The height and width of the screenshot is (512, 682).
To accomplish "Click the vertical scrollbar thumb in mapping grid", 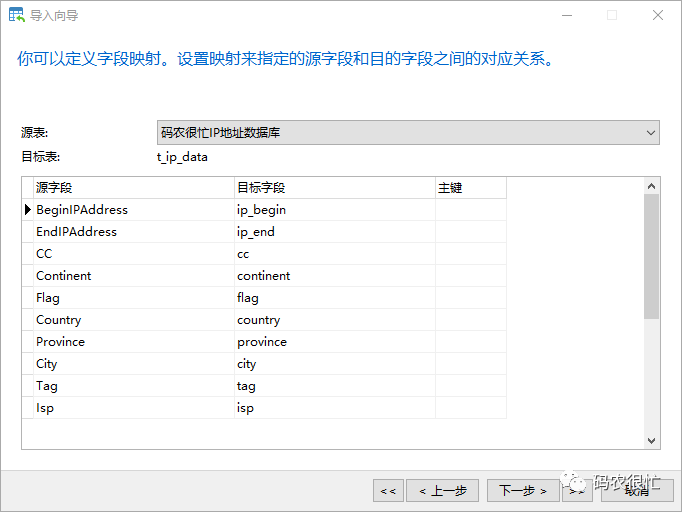I will [651, 257].
